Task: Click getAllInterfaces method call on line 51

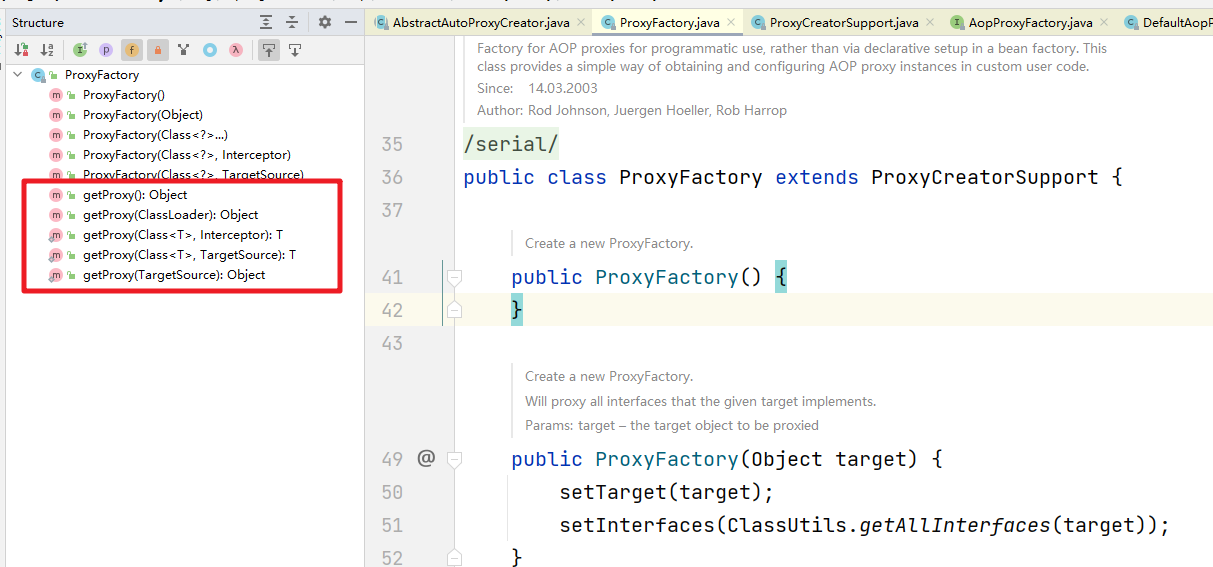Action: tap(950, 525)
